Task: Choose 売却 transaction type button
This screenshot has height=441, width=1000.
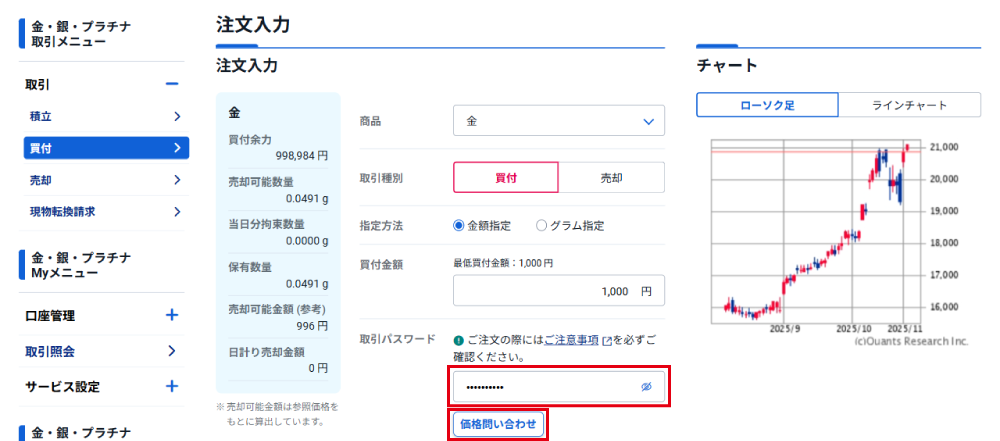Action: pos(610,177)
